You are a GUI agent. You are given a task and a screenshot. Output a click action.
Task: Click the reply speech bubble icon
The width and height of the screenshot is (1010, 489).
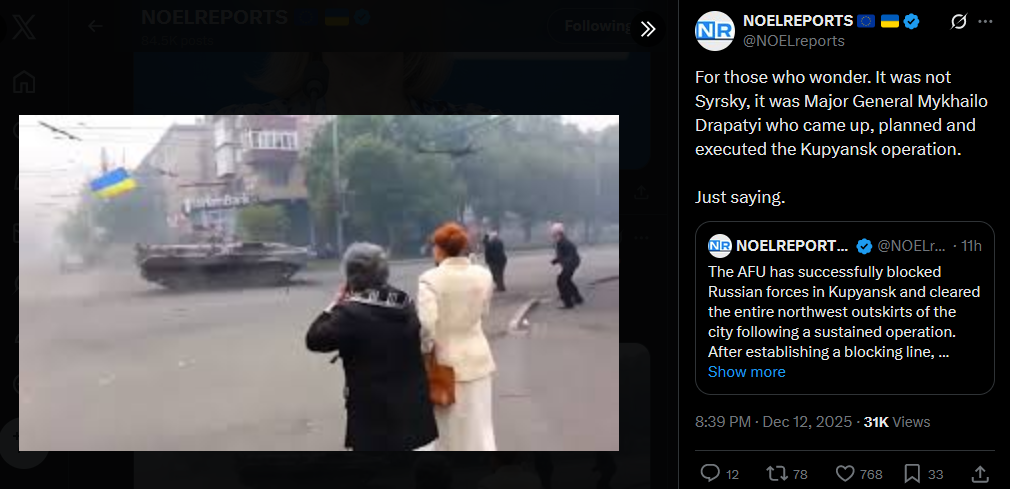710,474
